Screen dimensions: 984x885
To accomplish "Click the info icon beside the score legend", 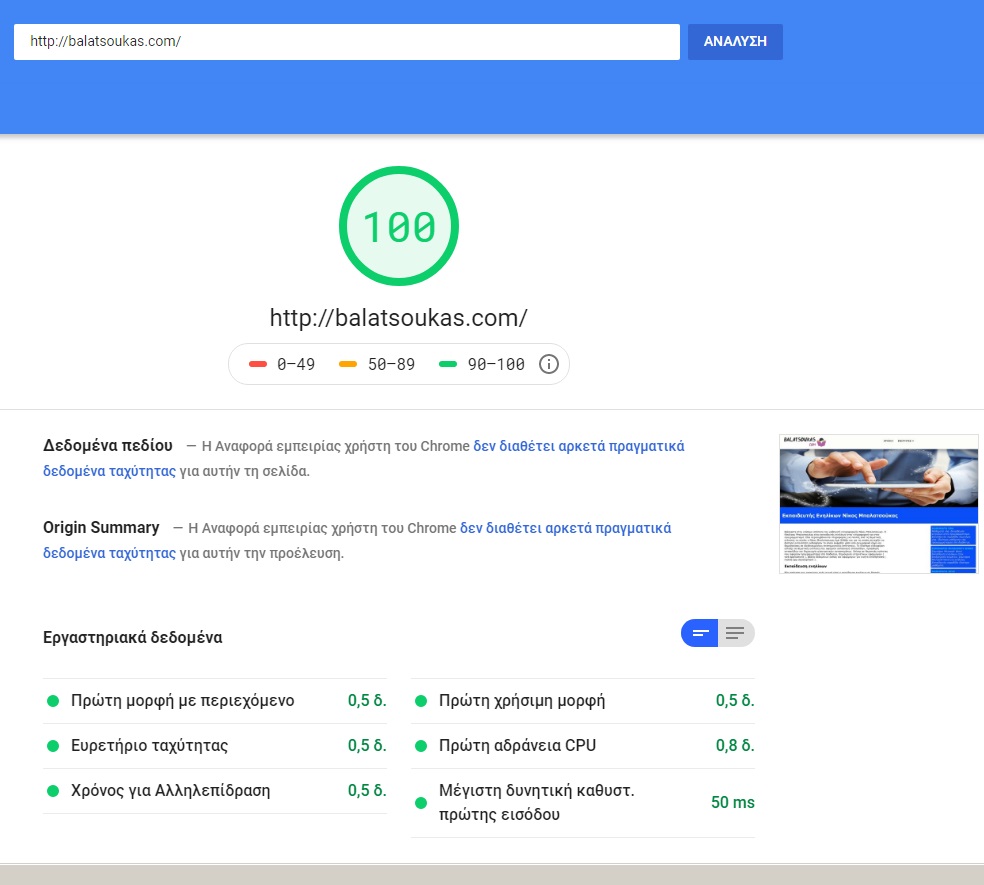I will [548, 364].
